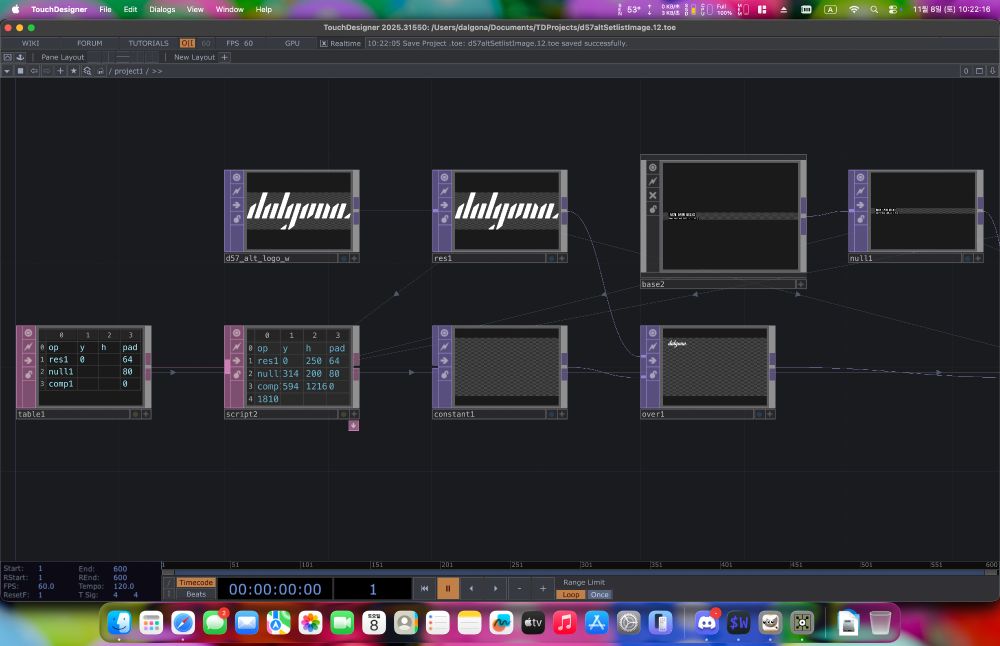
Task: Click bypass arrow flag on over1 node
Action: (x=652, y=361)
